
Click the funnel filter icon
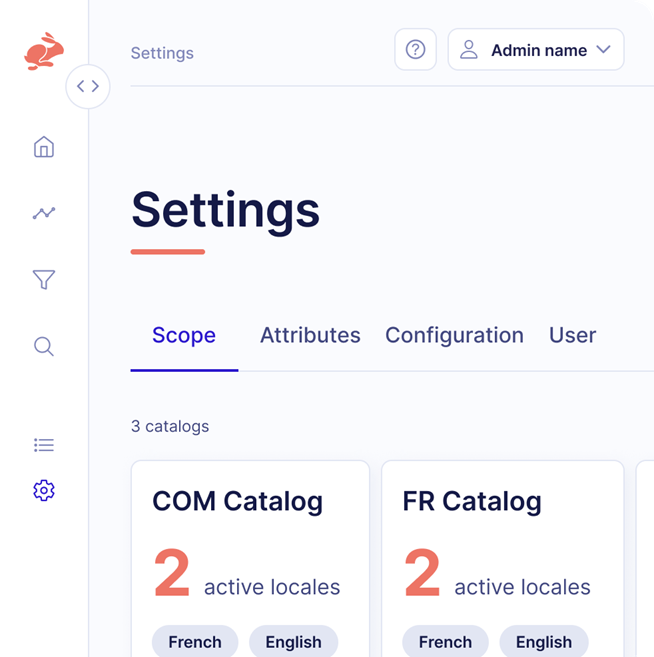pos(44,280)
